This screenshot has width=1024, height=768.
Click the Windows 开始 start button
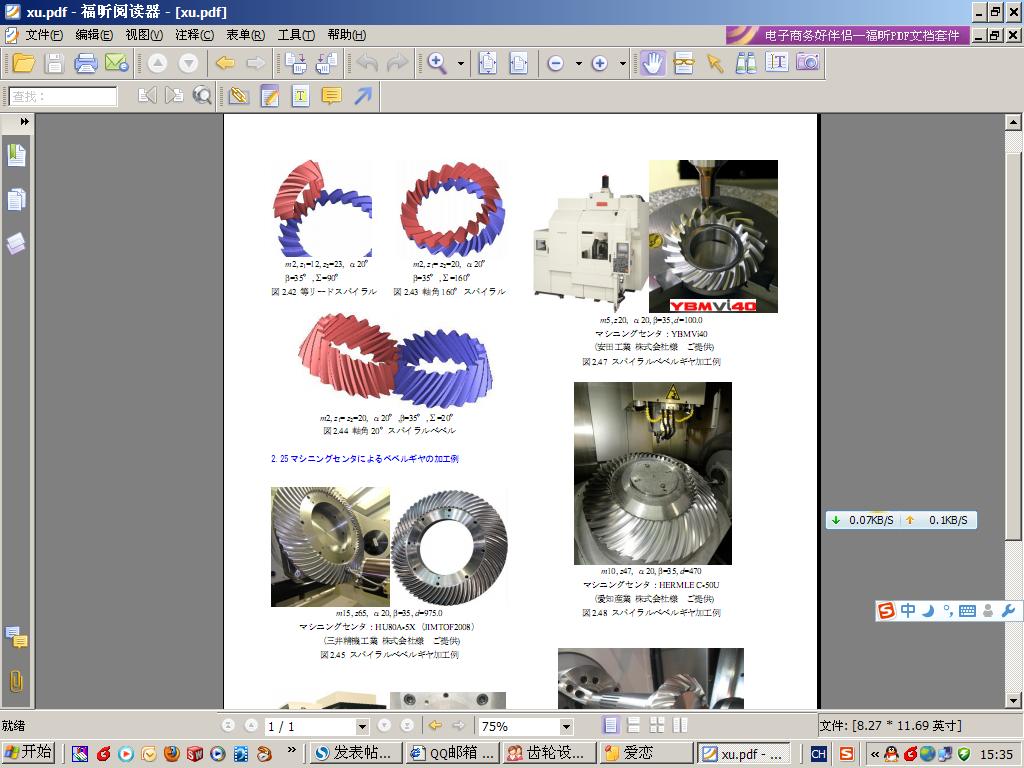tap(29, 752)
